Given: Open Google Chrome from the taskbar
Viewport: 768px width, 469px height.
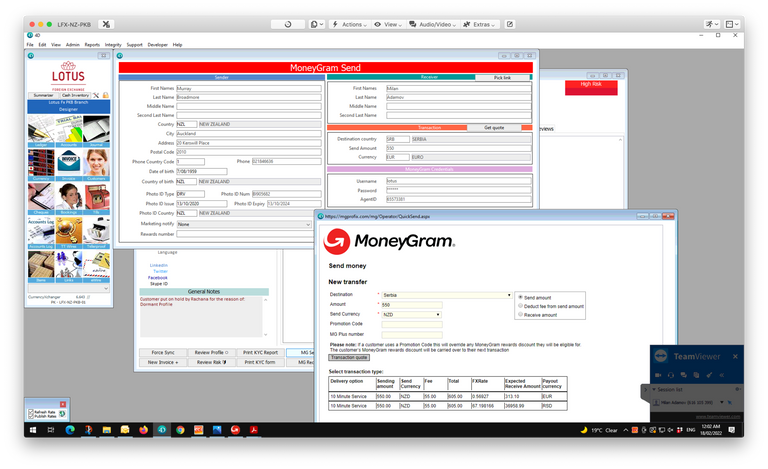Looking at the screenshot, I should coord(180,430).
